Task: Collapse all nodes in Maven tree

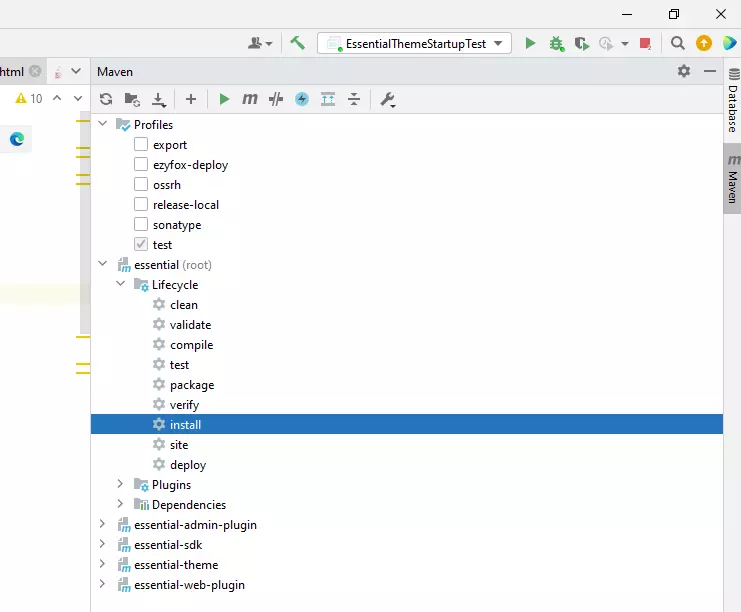Action: pos(354,99)
